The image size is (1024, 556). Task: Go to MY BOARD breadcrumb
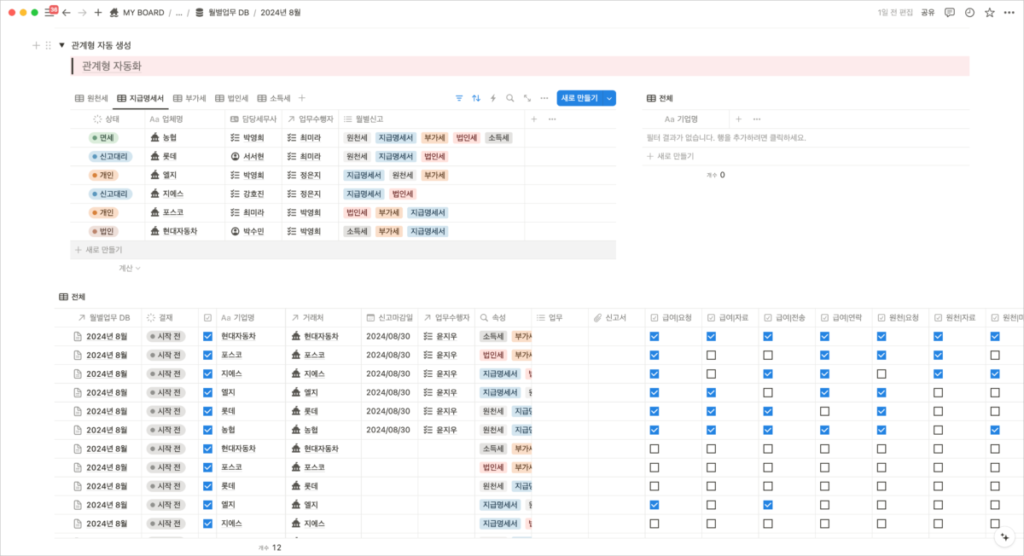click(x=136, y=12)
